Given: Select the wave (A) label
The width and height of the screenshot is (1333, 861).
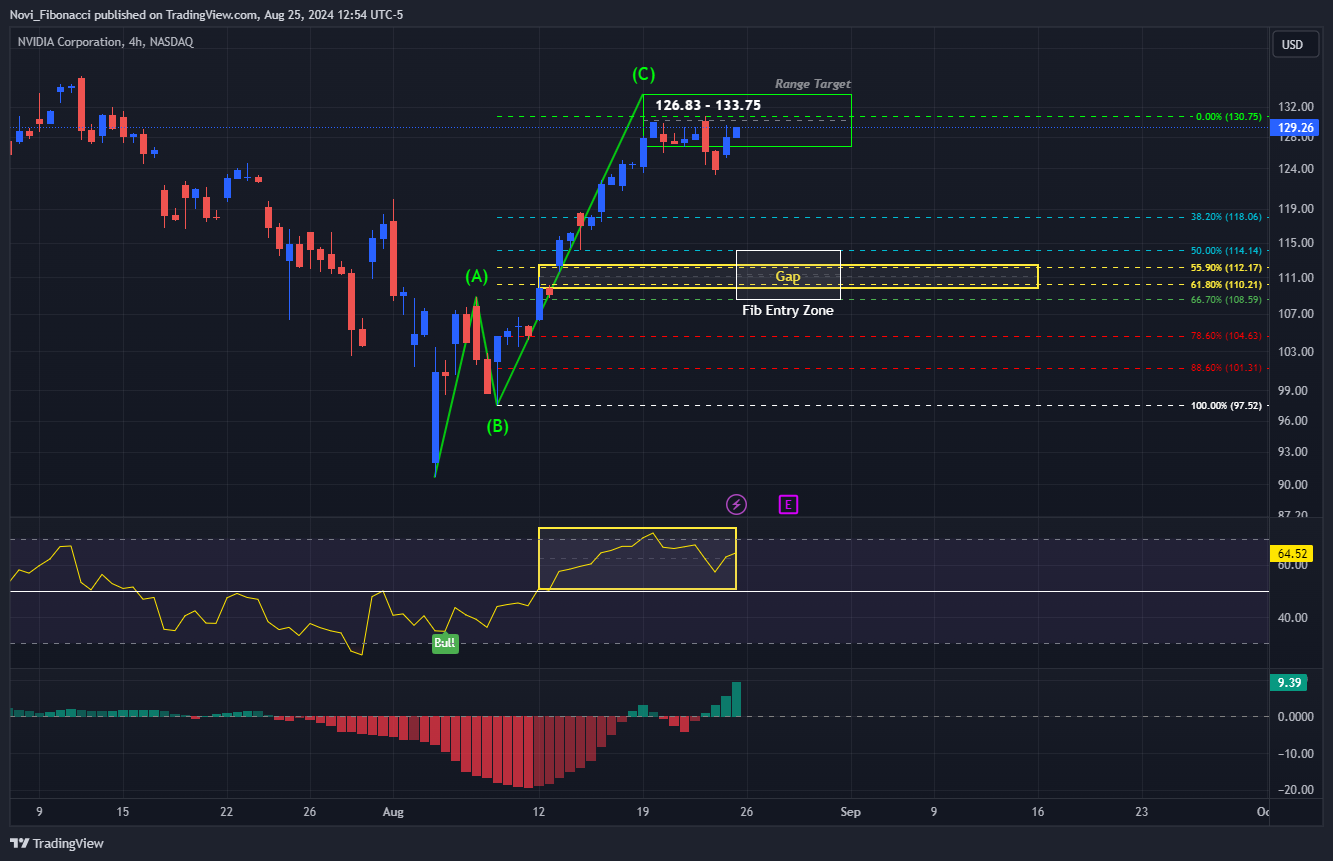Looking at the screenshot, I should (x=477, y=276).
